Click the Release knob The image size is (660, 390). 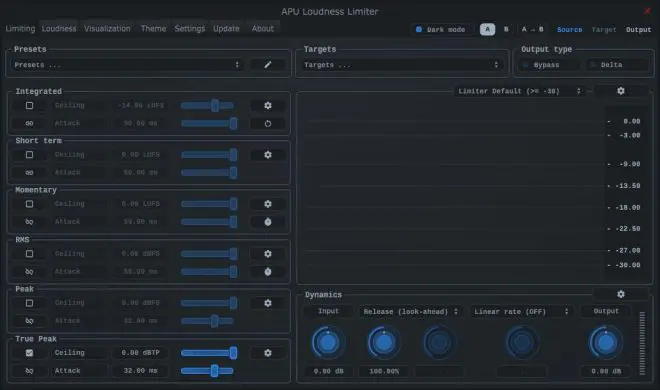(383, 342)
